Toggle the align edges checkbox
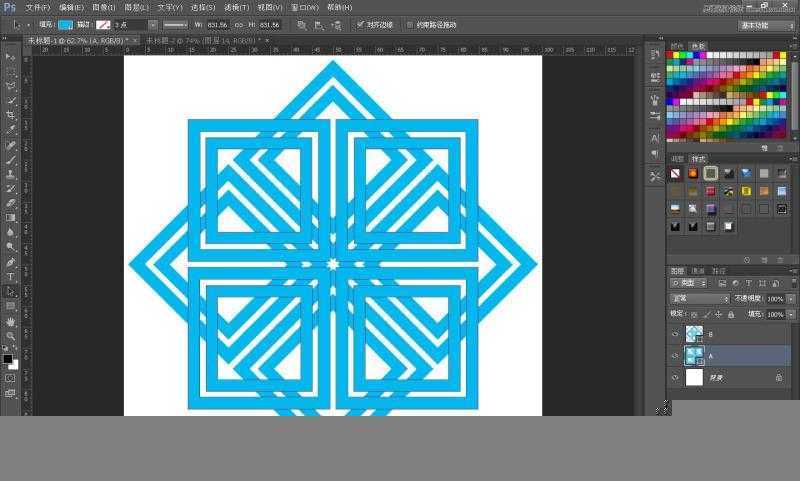 [360, 24]
